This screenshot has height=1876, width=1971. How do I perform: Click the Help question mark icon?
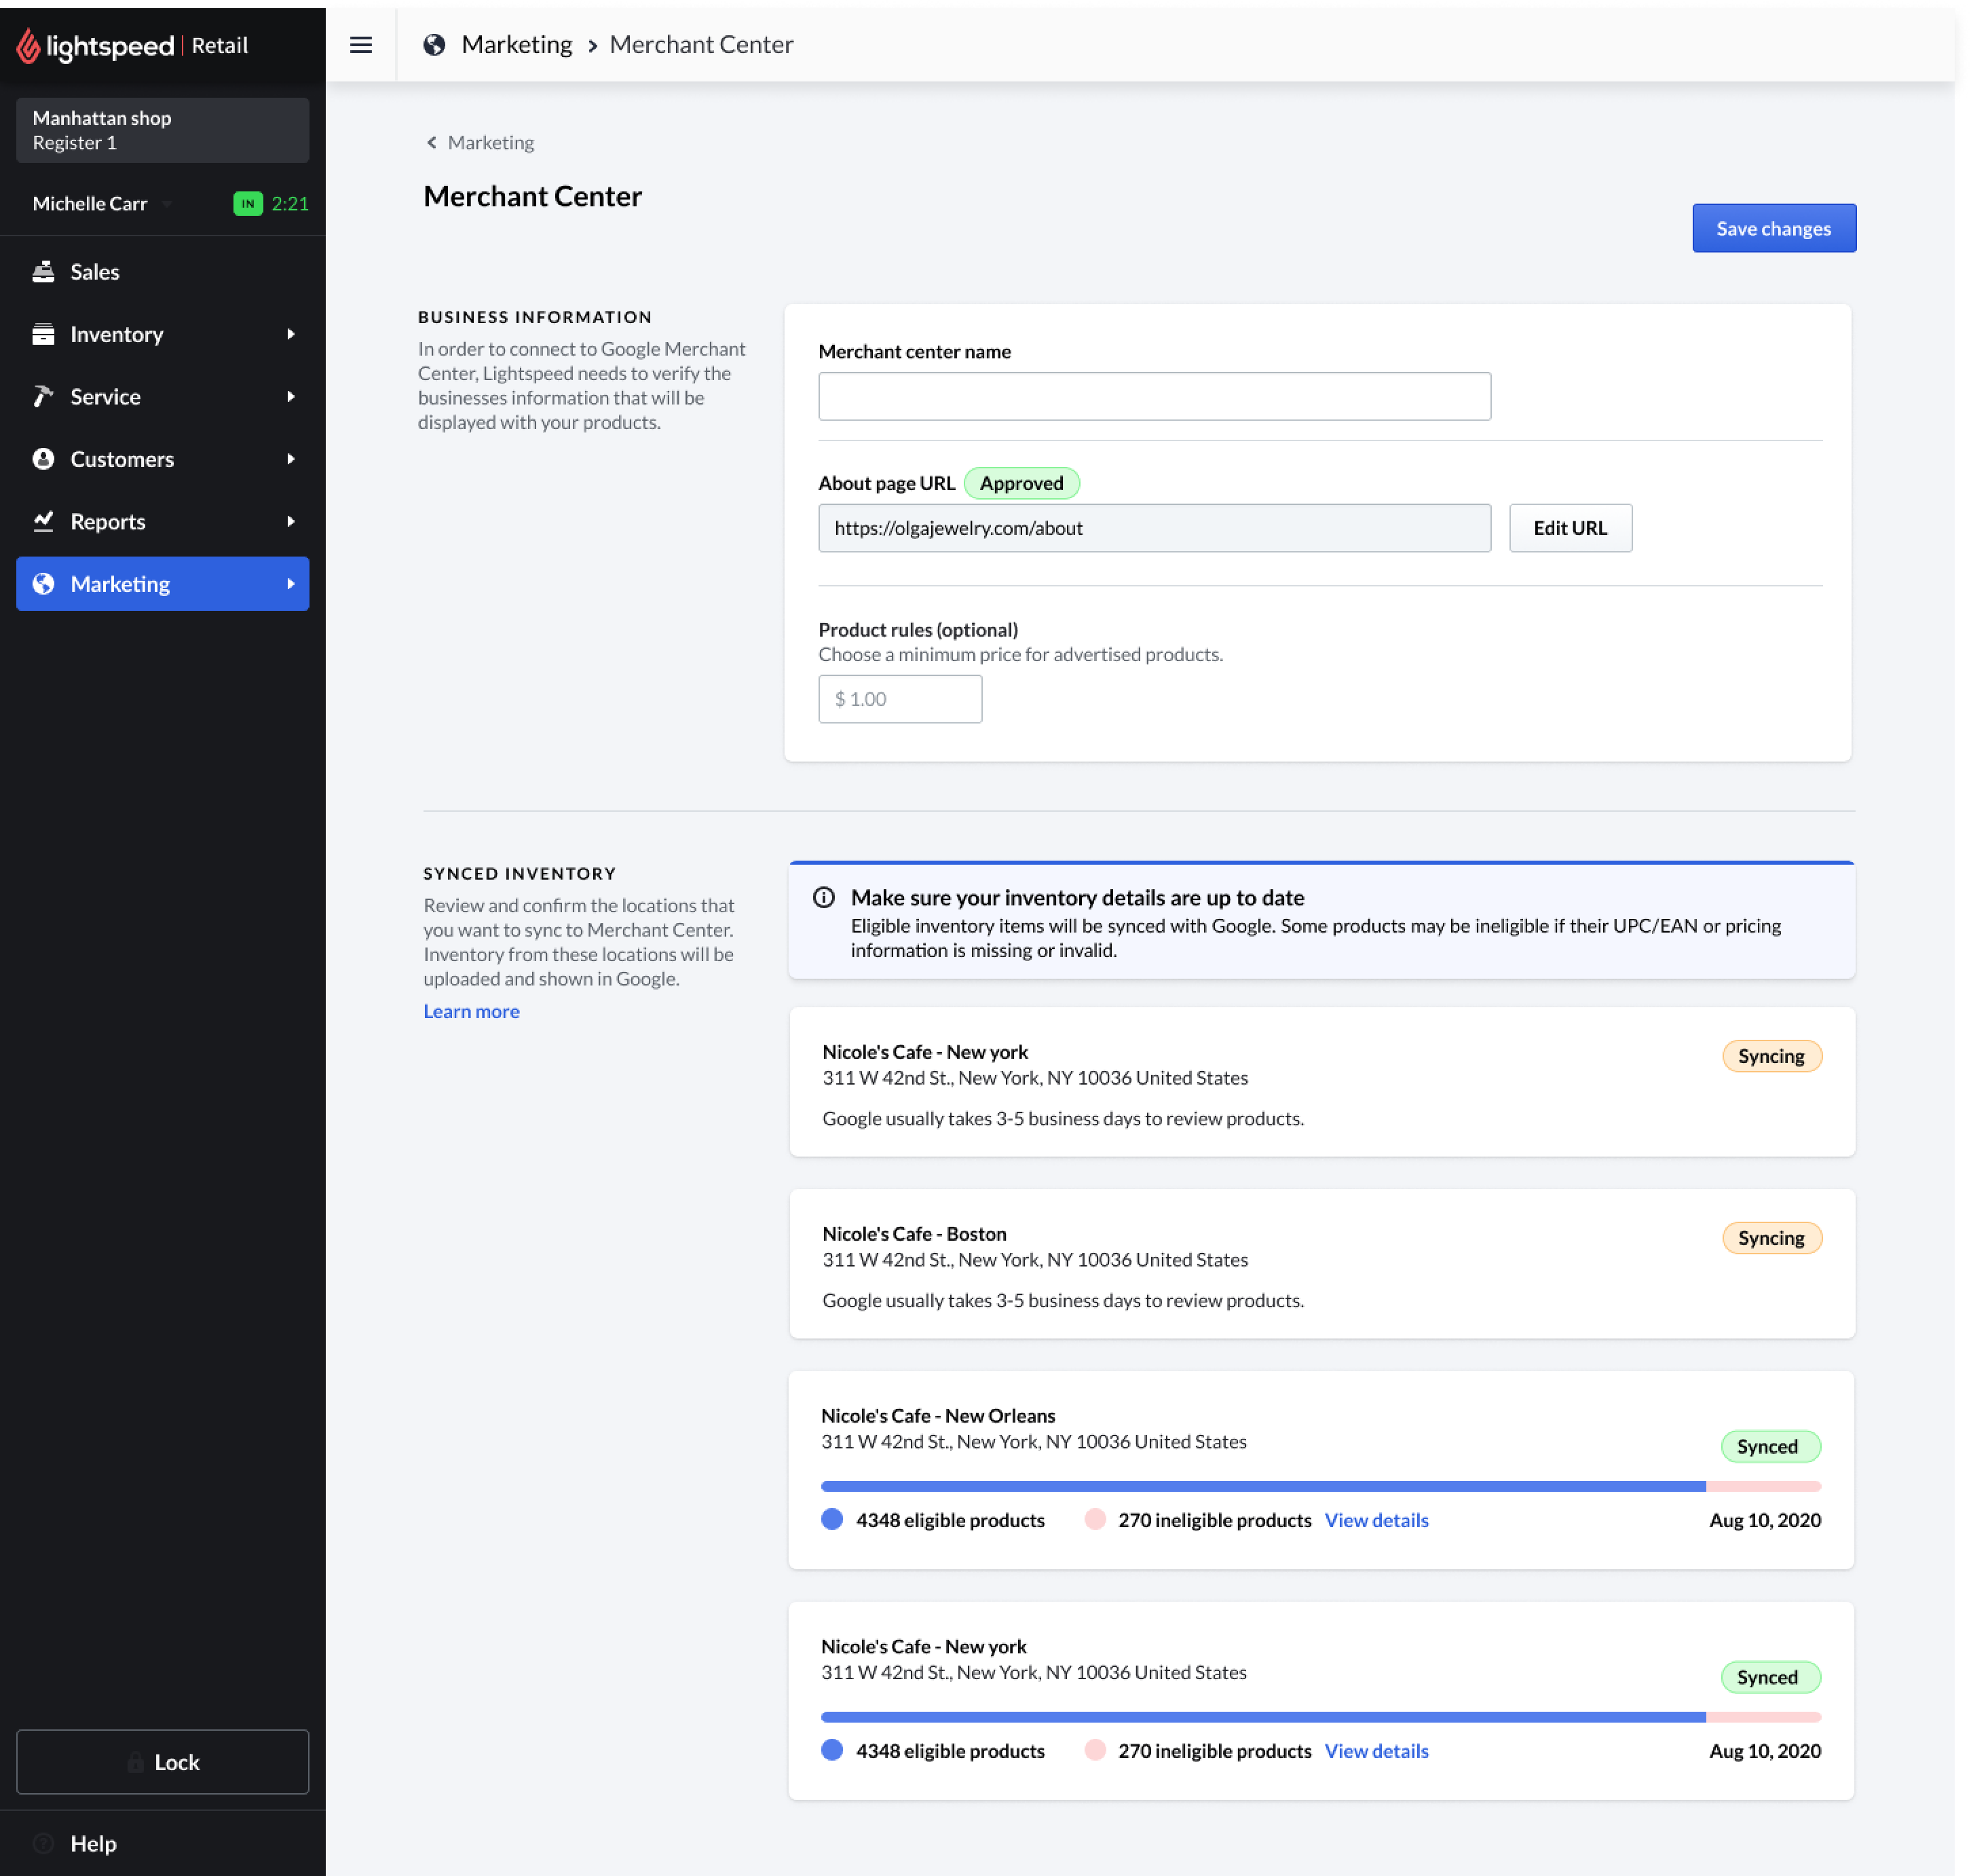[x=43, y=1843]
